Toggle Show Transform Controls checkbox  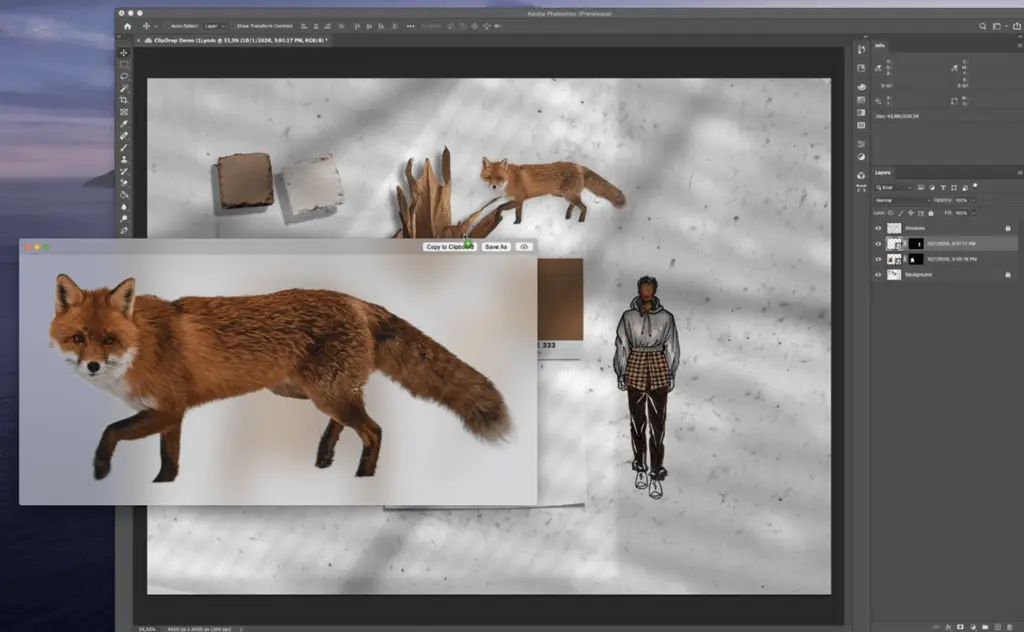pos(232,26)
